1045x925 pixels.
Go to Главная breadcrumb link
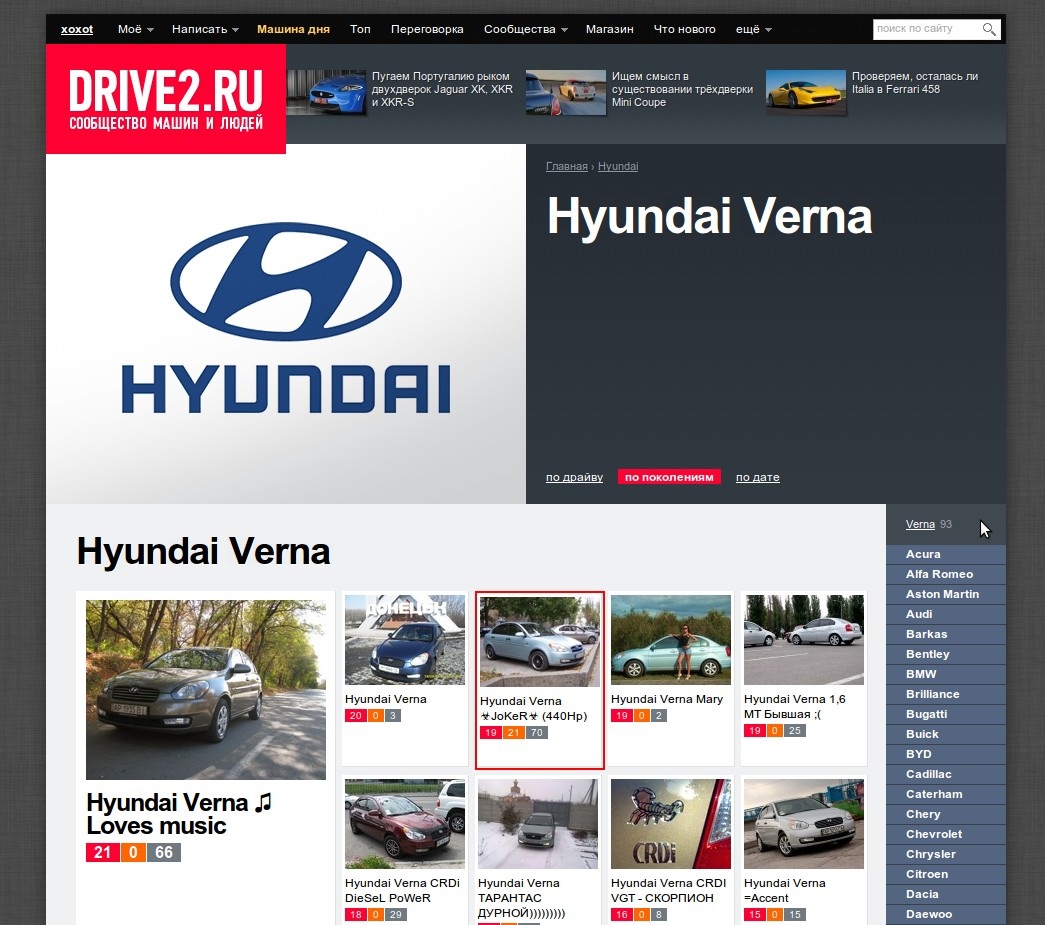(566, 167)
